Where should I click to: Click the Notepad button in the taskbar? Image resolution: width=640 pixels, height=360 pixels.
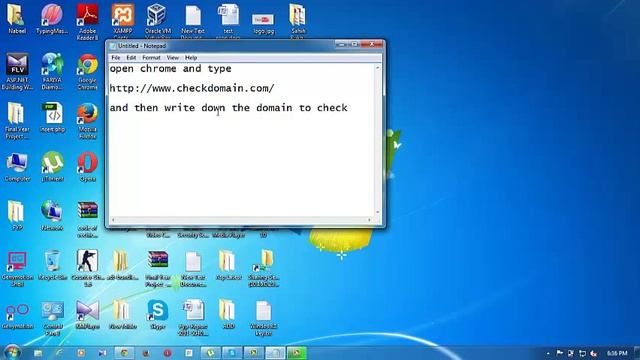tap(276, 353)
